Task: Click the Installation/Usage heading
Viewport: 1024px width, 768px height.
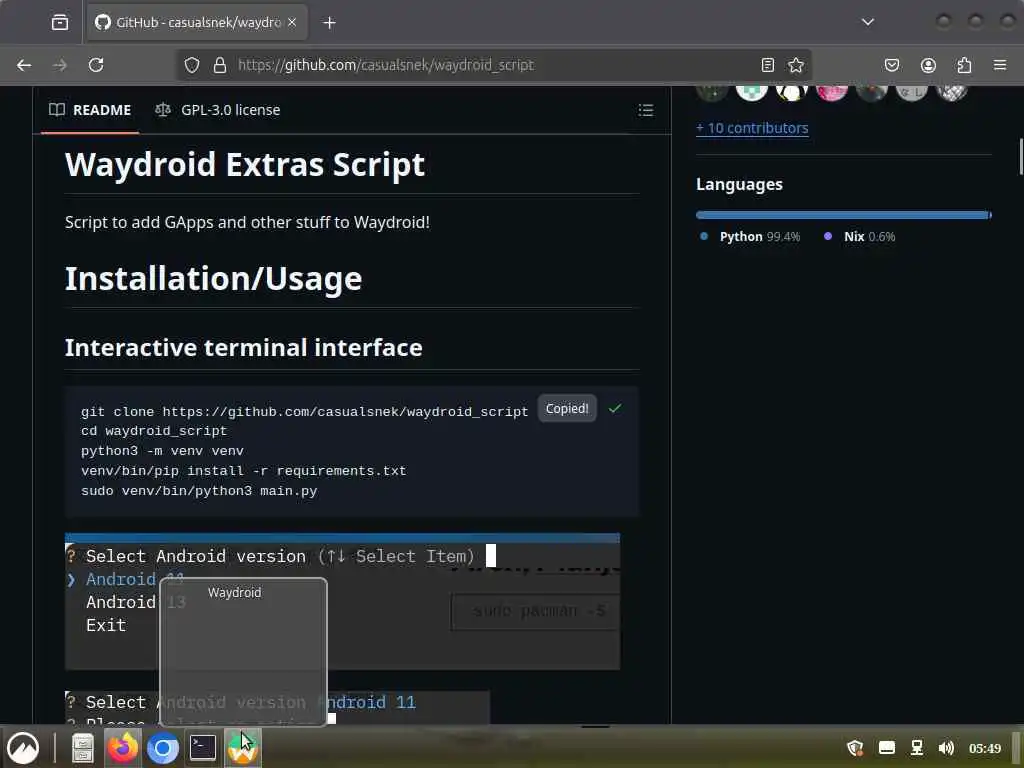Action: pos(213,279)
